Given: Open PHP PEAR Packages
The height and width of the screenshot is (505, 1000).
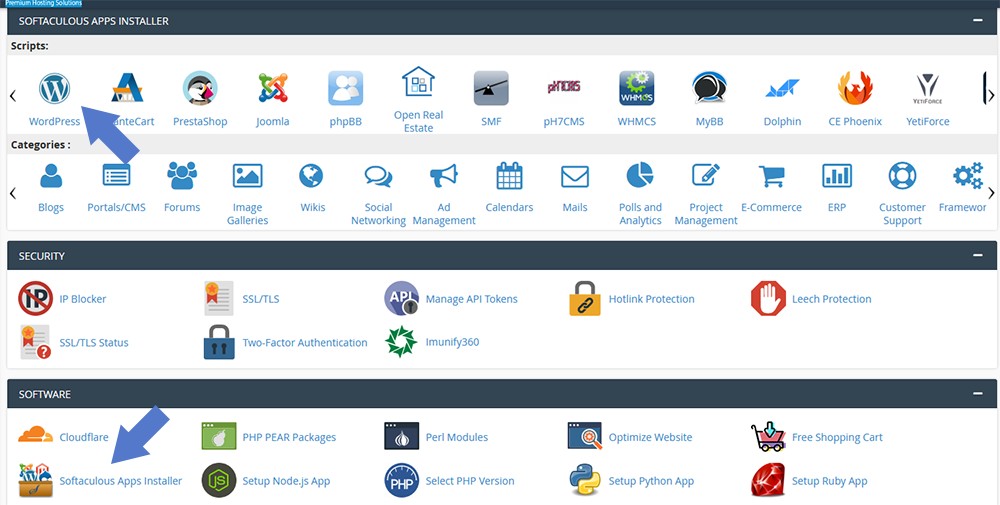Looking at the screenshot, I should pos(289,437).
